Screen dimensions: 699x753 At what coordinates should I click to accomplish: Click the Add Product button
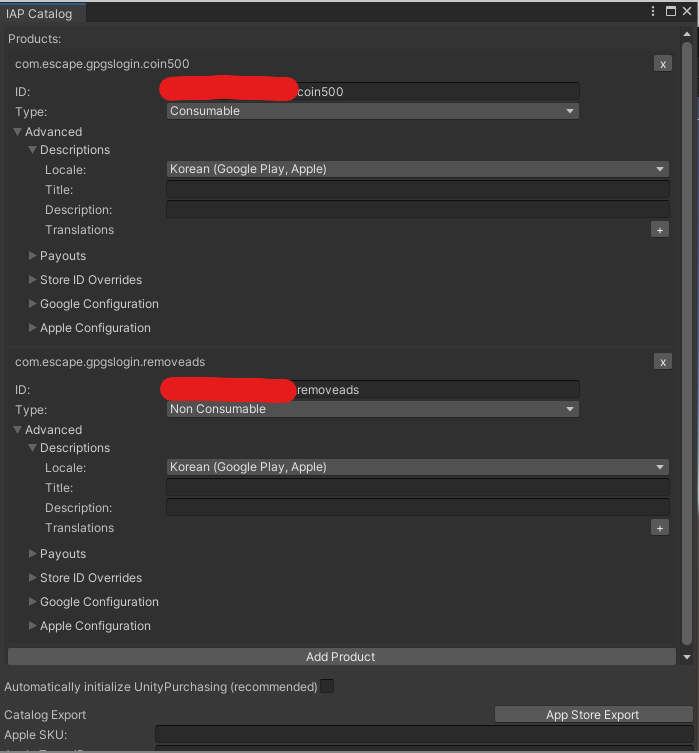click(341, 656)
